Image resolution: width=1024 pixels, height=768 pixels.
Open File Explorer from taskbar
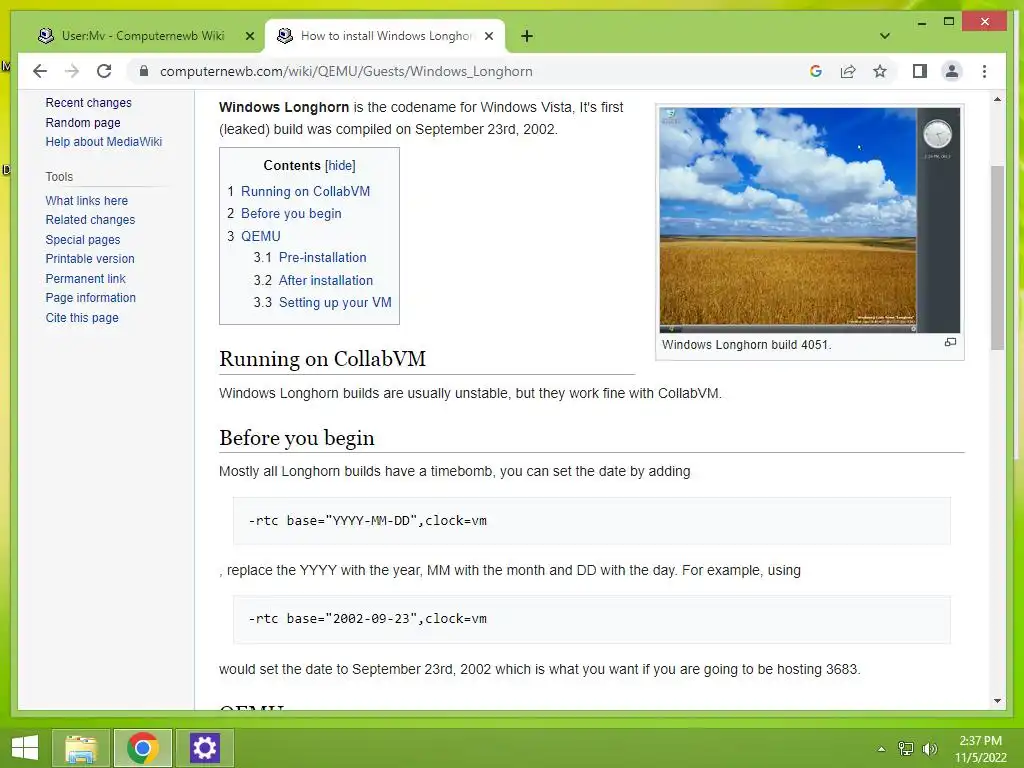80,748
